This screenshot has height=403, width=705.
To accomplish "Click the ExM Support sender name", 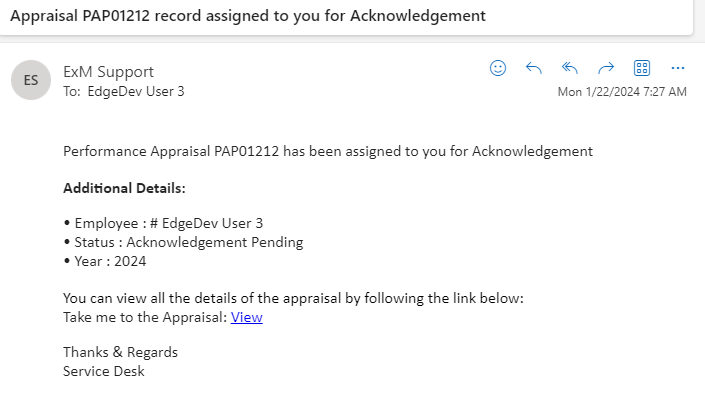I will [x=108, y=71].
